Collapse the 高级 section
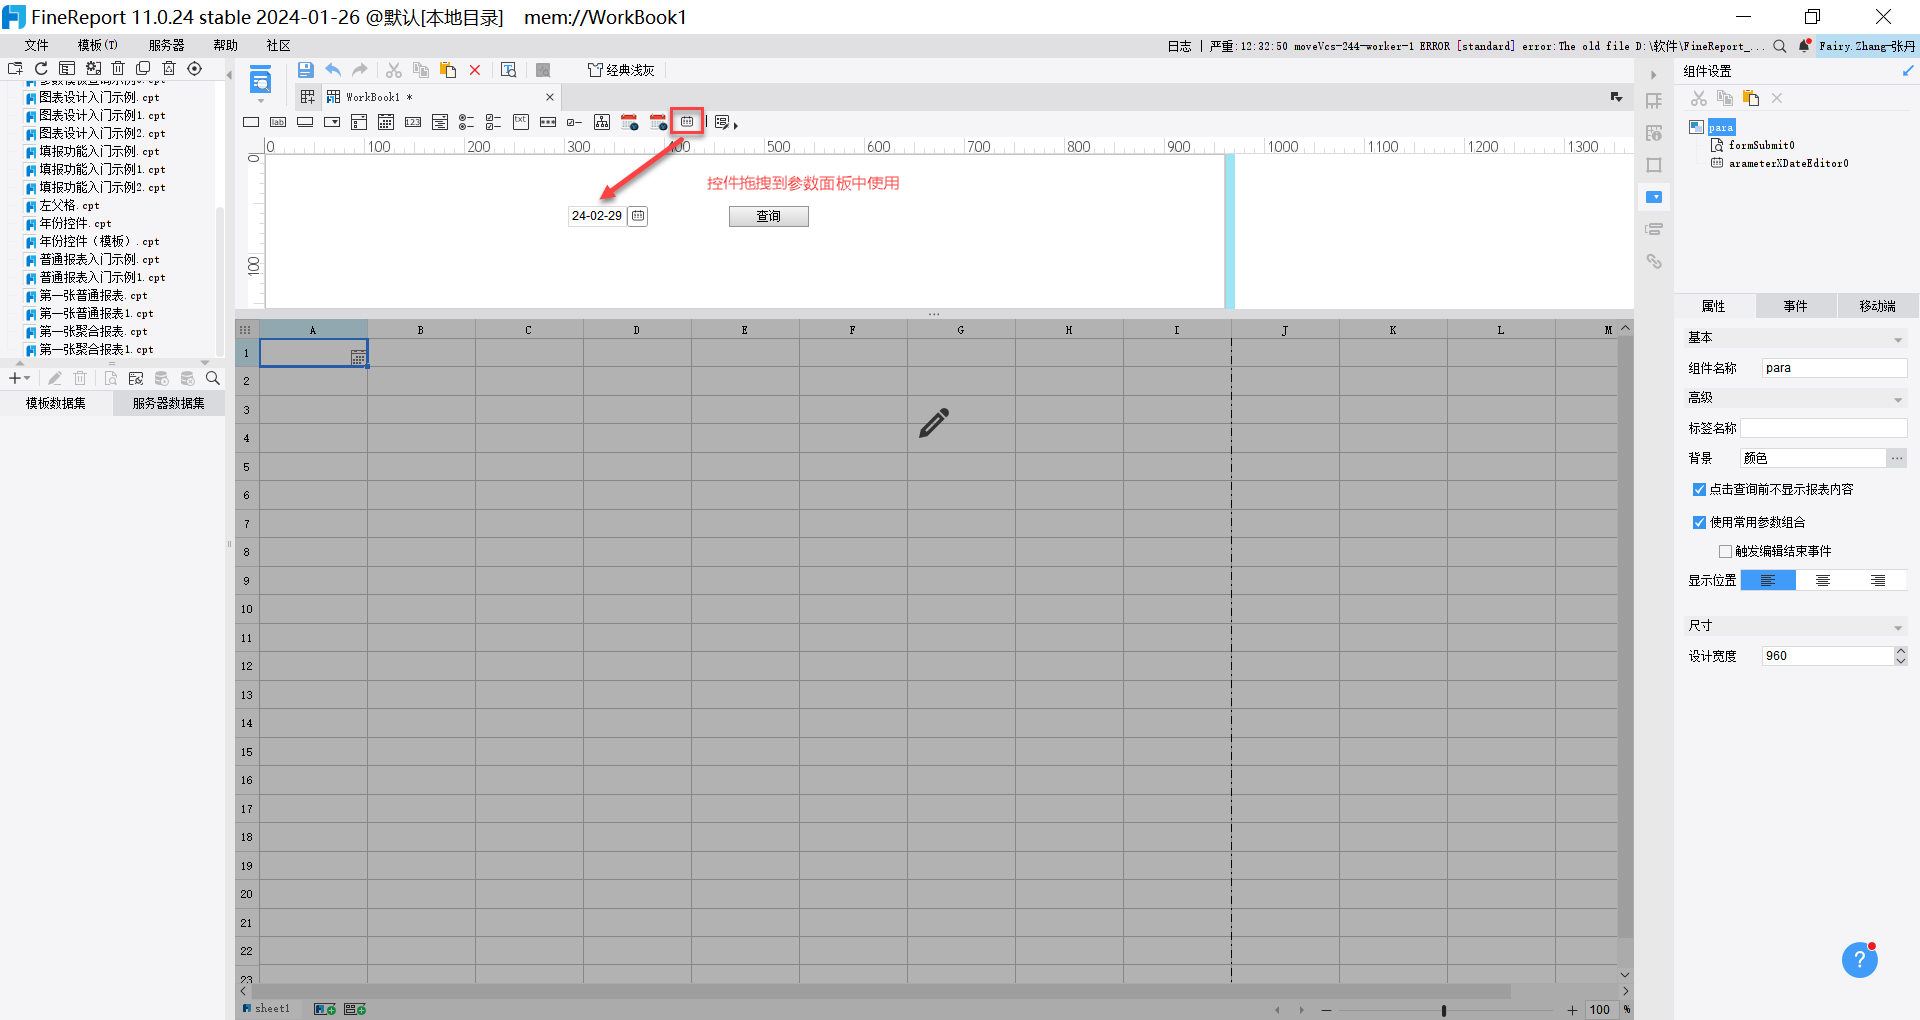Screen dimensions: 1920x1020 (1898, 400)
